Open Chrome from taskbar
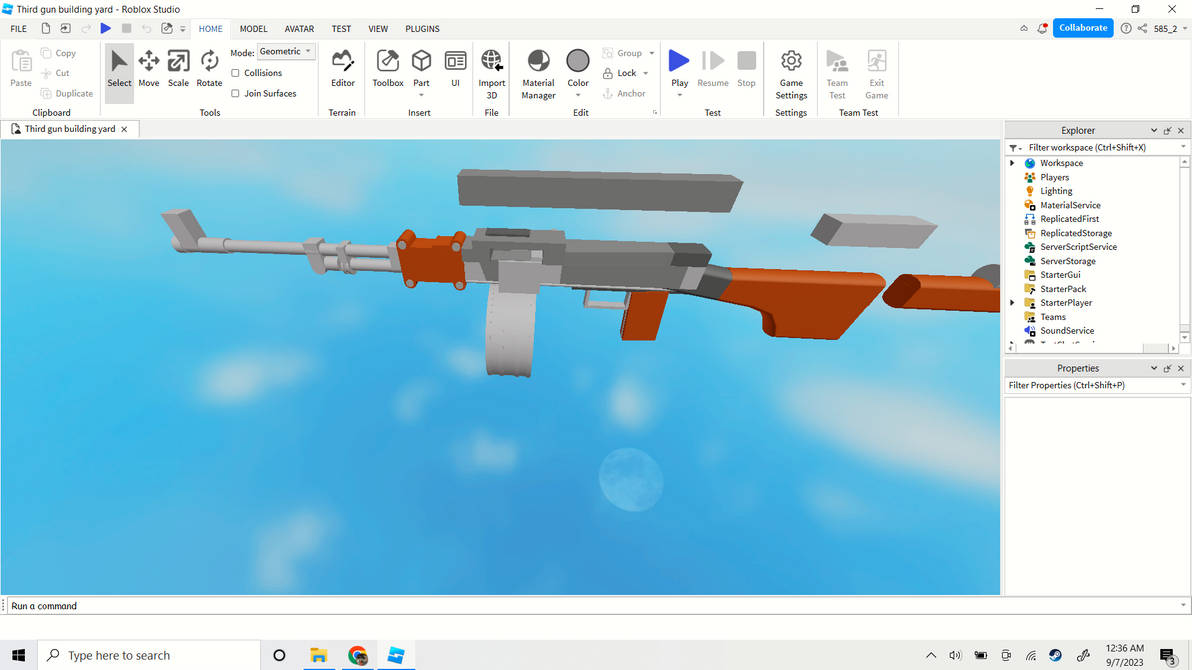Screen dimensions: 1192x670 pyautogui.click(x=357, y=655)
